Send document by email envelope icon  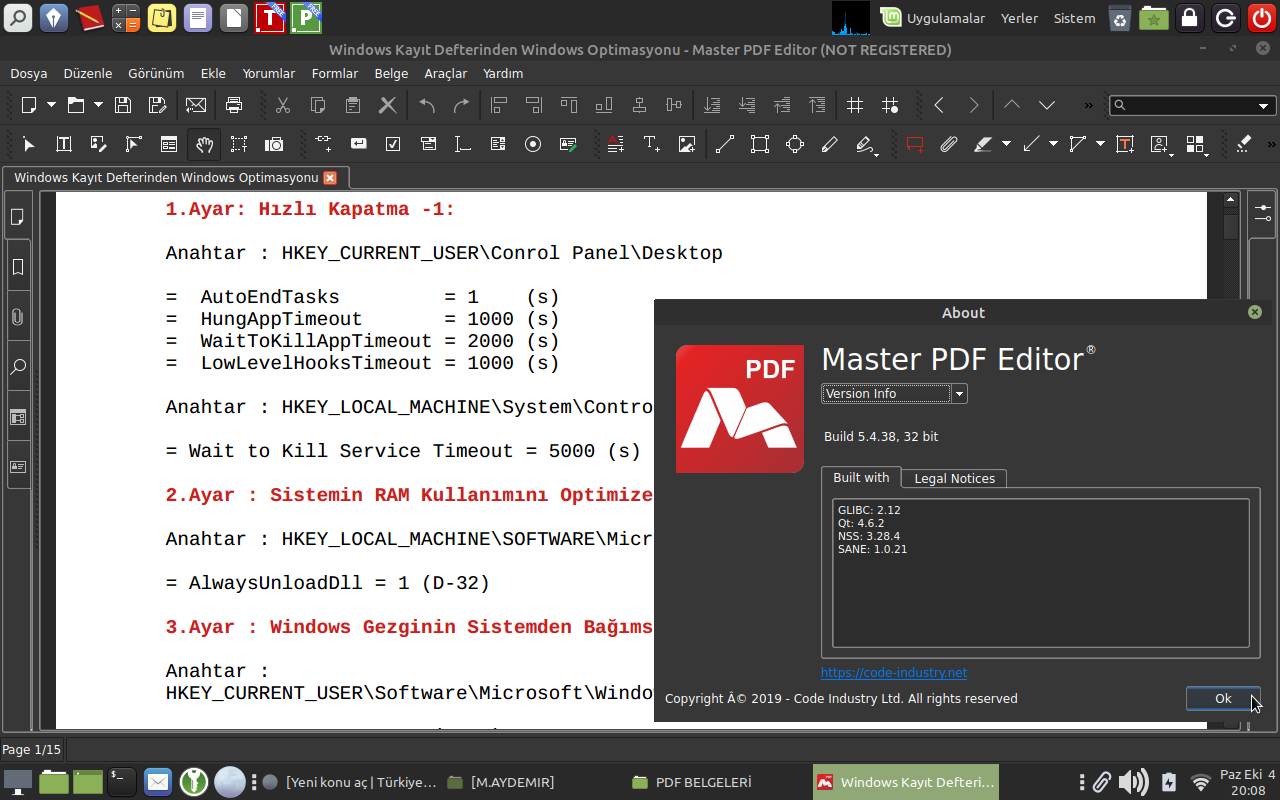coord(195,105)
